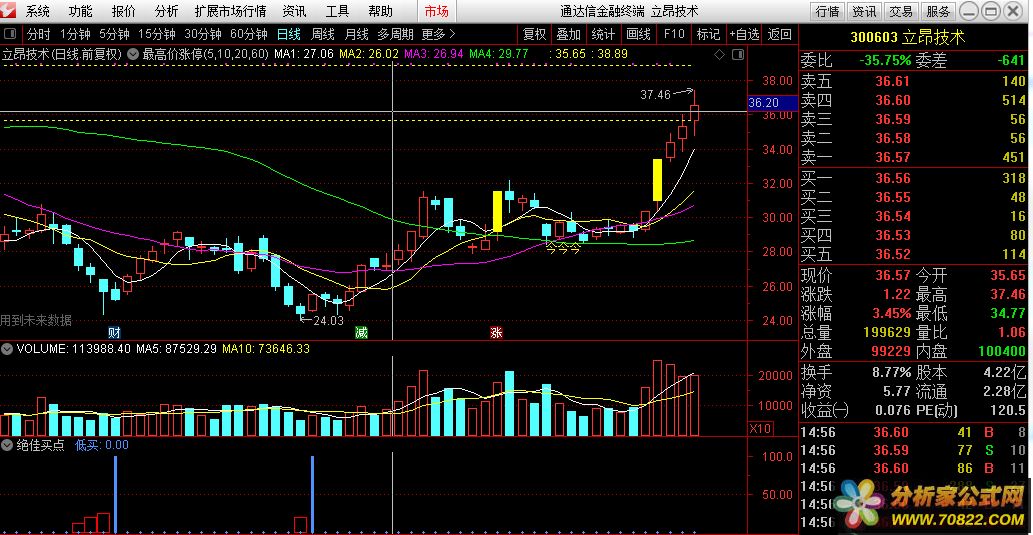
Task: Click the 标记 button
Action: (x=708, y=34)
